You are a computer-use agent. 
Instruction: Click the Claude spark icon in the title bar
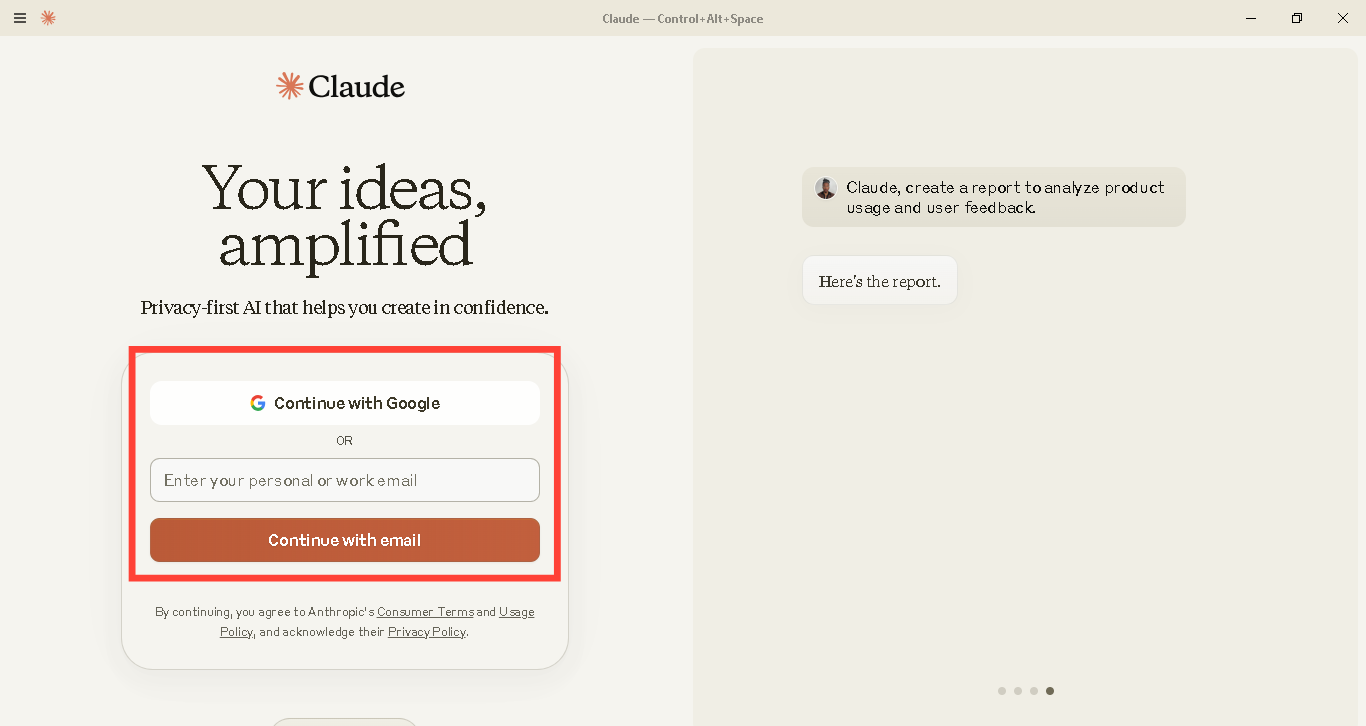point(47,18)
